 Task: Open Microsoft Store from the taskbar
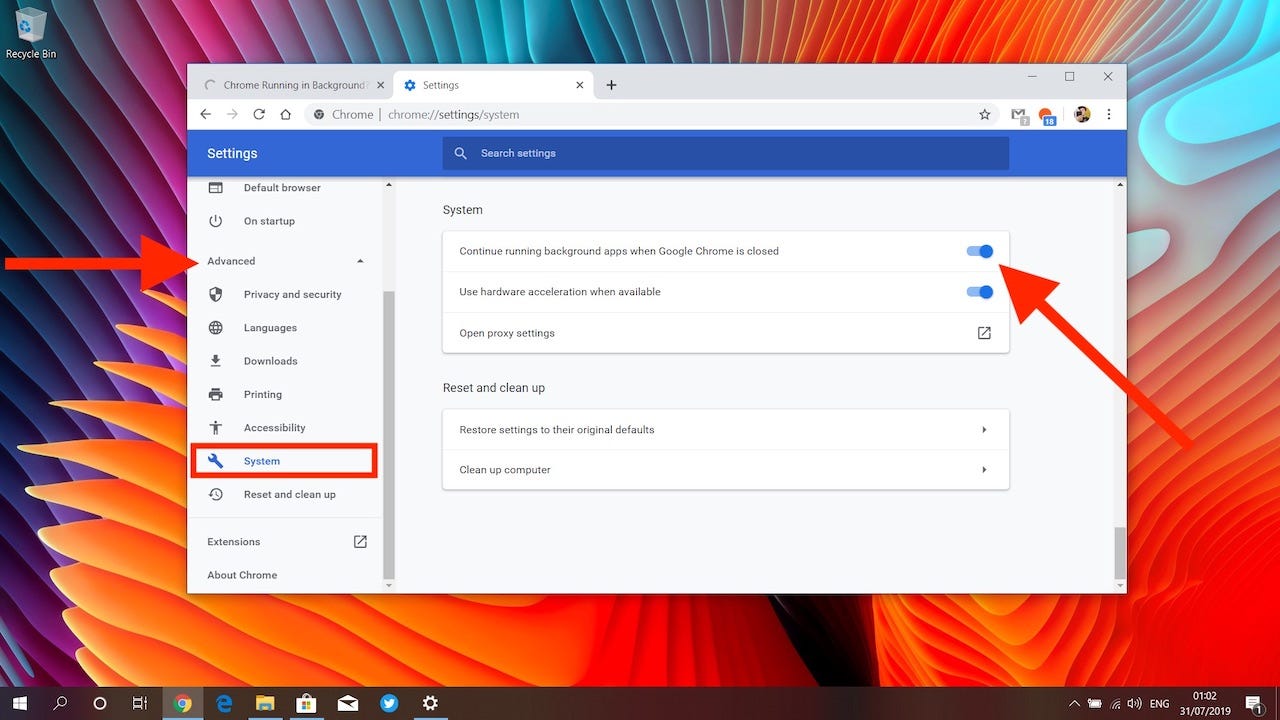tap(306, 703)
